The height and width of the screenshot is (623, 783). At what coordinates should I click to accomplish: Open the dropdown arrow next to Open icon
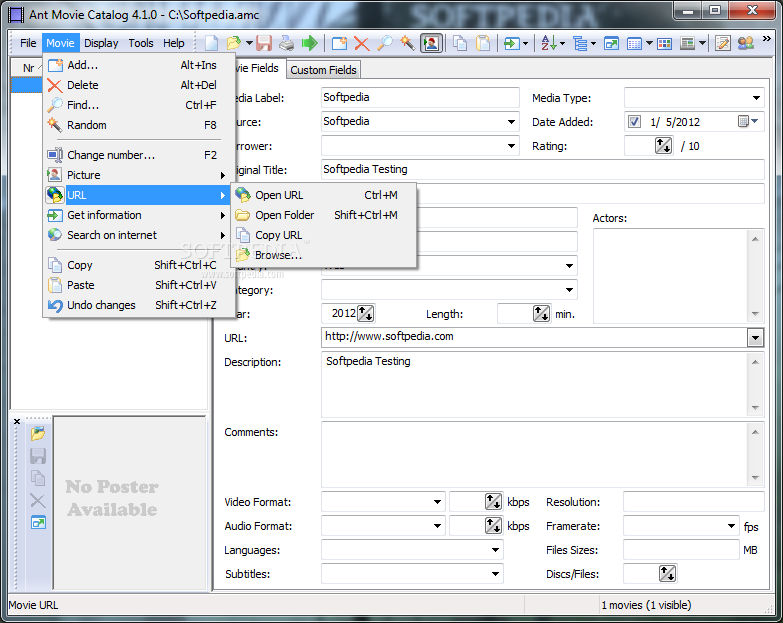[249, 43]
